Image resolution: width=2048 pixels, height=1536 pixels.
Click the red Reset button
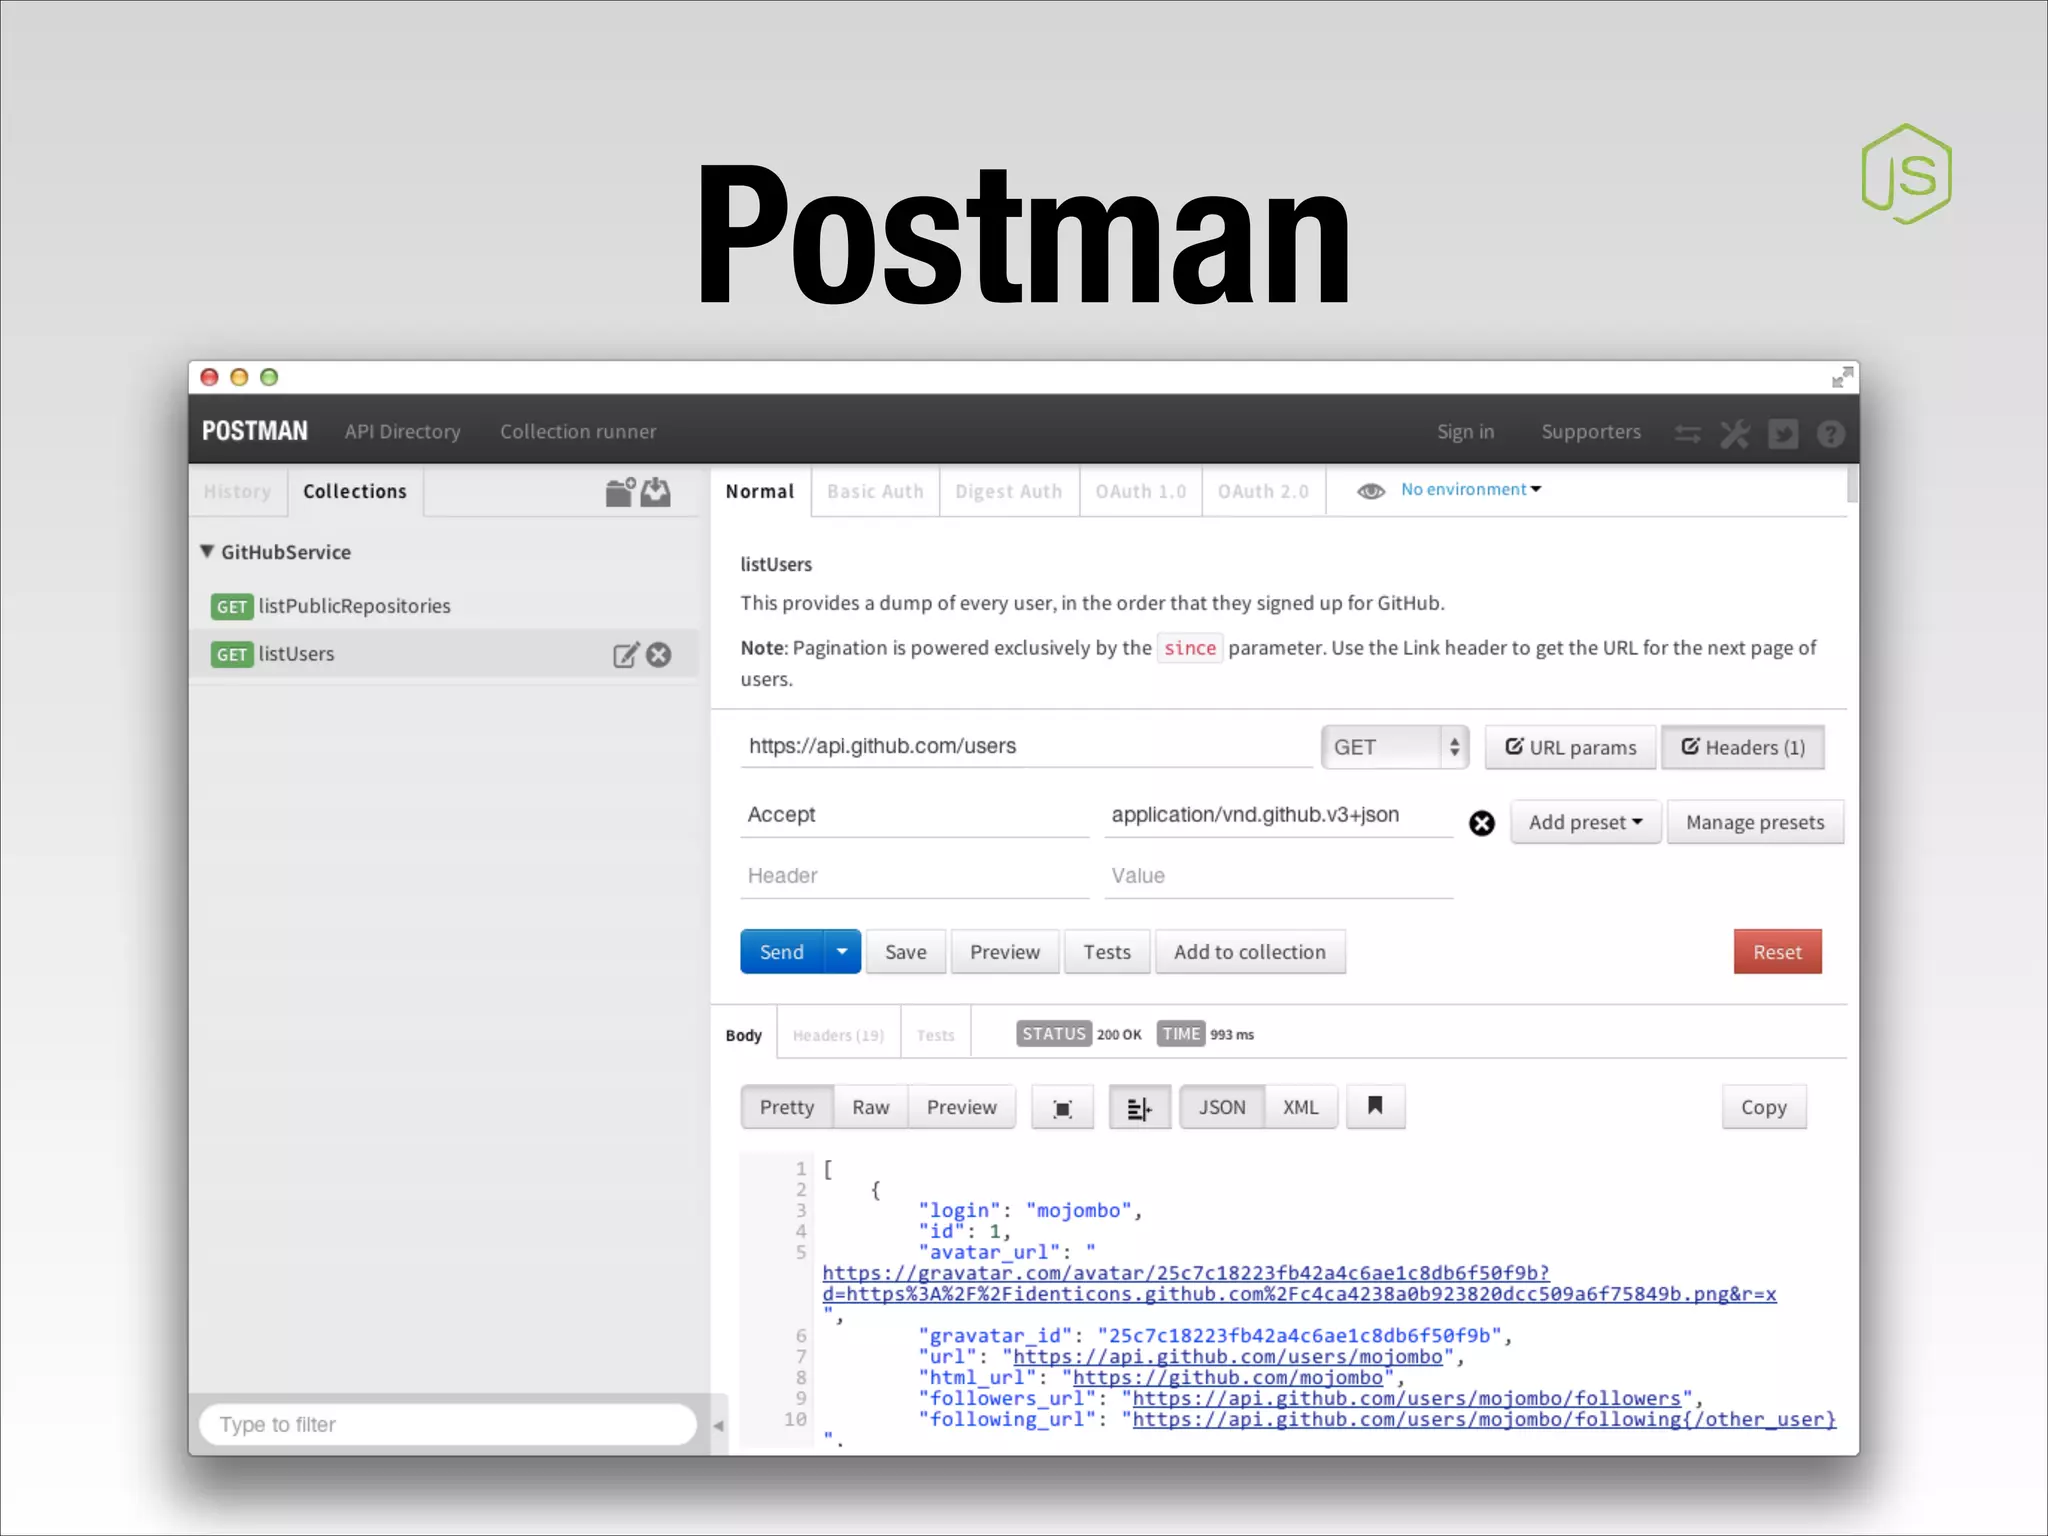[x=1777, y=952]
